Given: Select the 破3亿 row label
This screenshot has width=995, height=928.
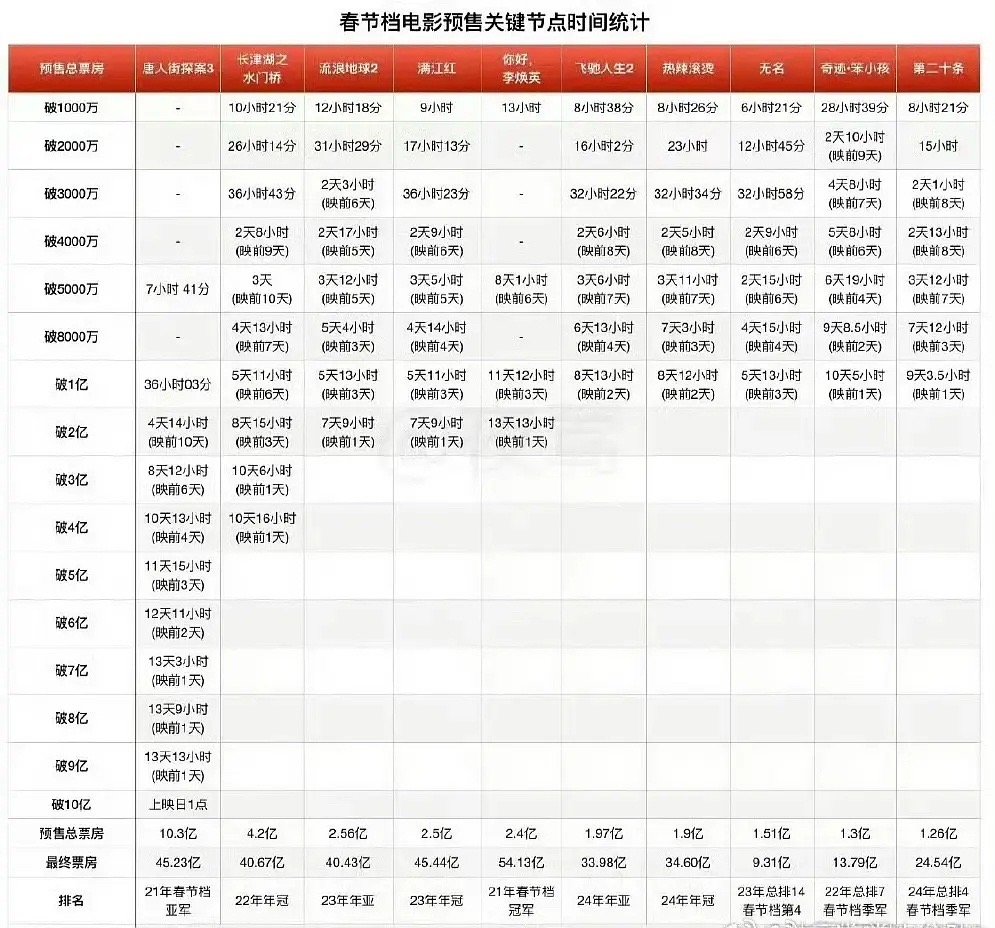Looking at the screenshot, I should 71,480.
